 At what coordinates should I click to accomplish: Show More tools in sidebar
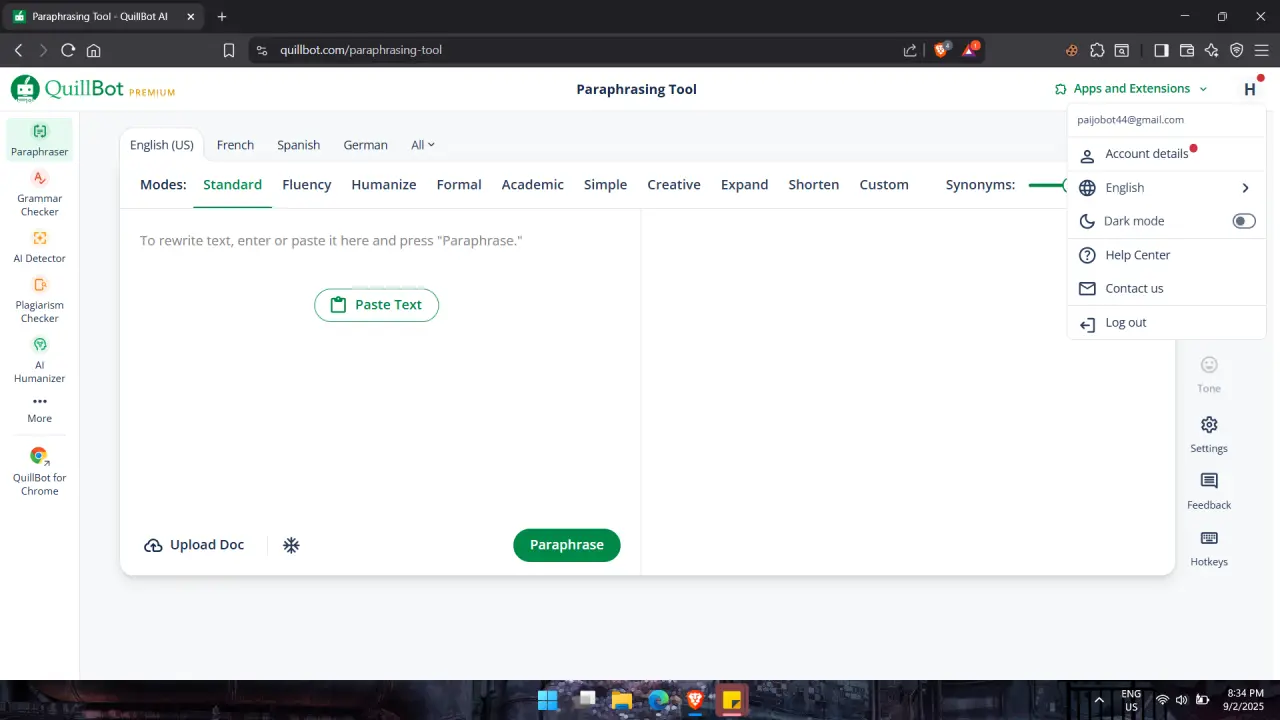[x=40, y=408]
